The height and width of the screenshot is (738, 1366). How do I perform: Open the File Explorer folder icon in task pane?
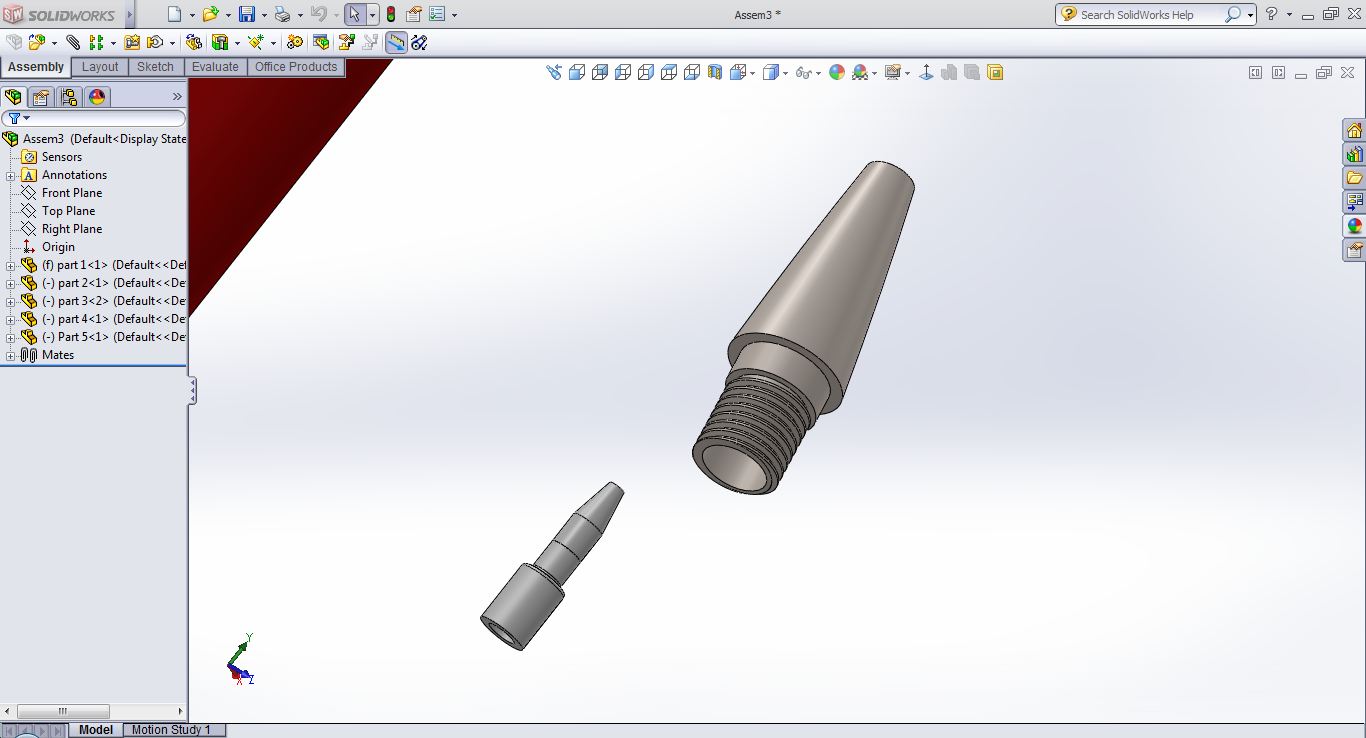point(1354,178)
